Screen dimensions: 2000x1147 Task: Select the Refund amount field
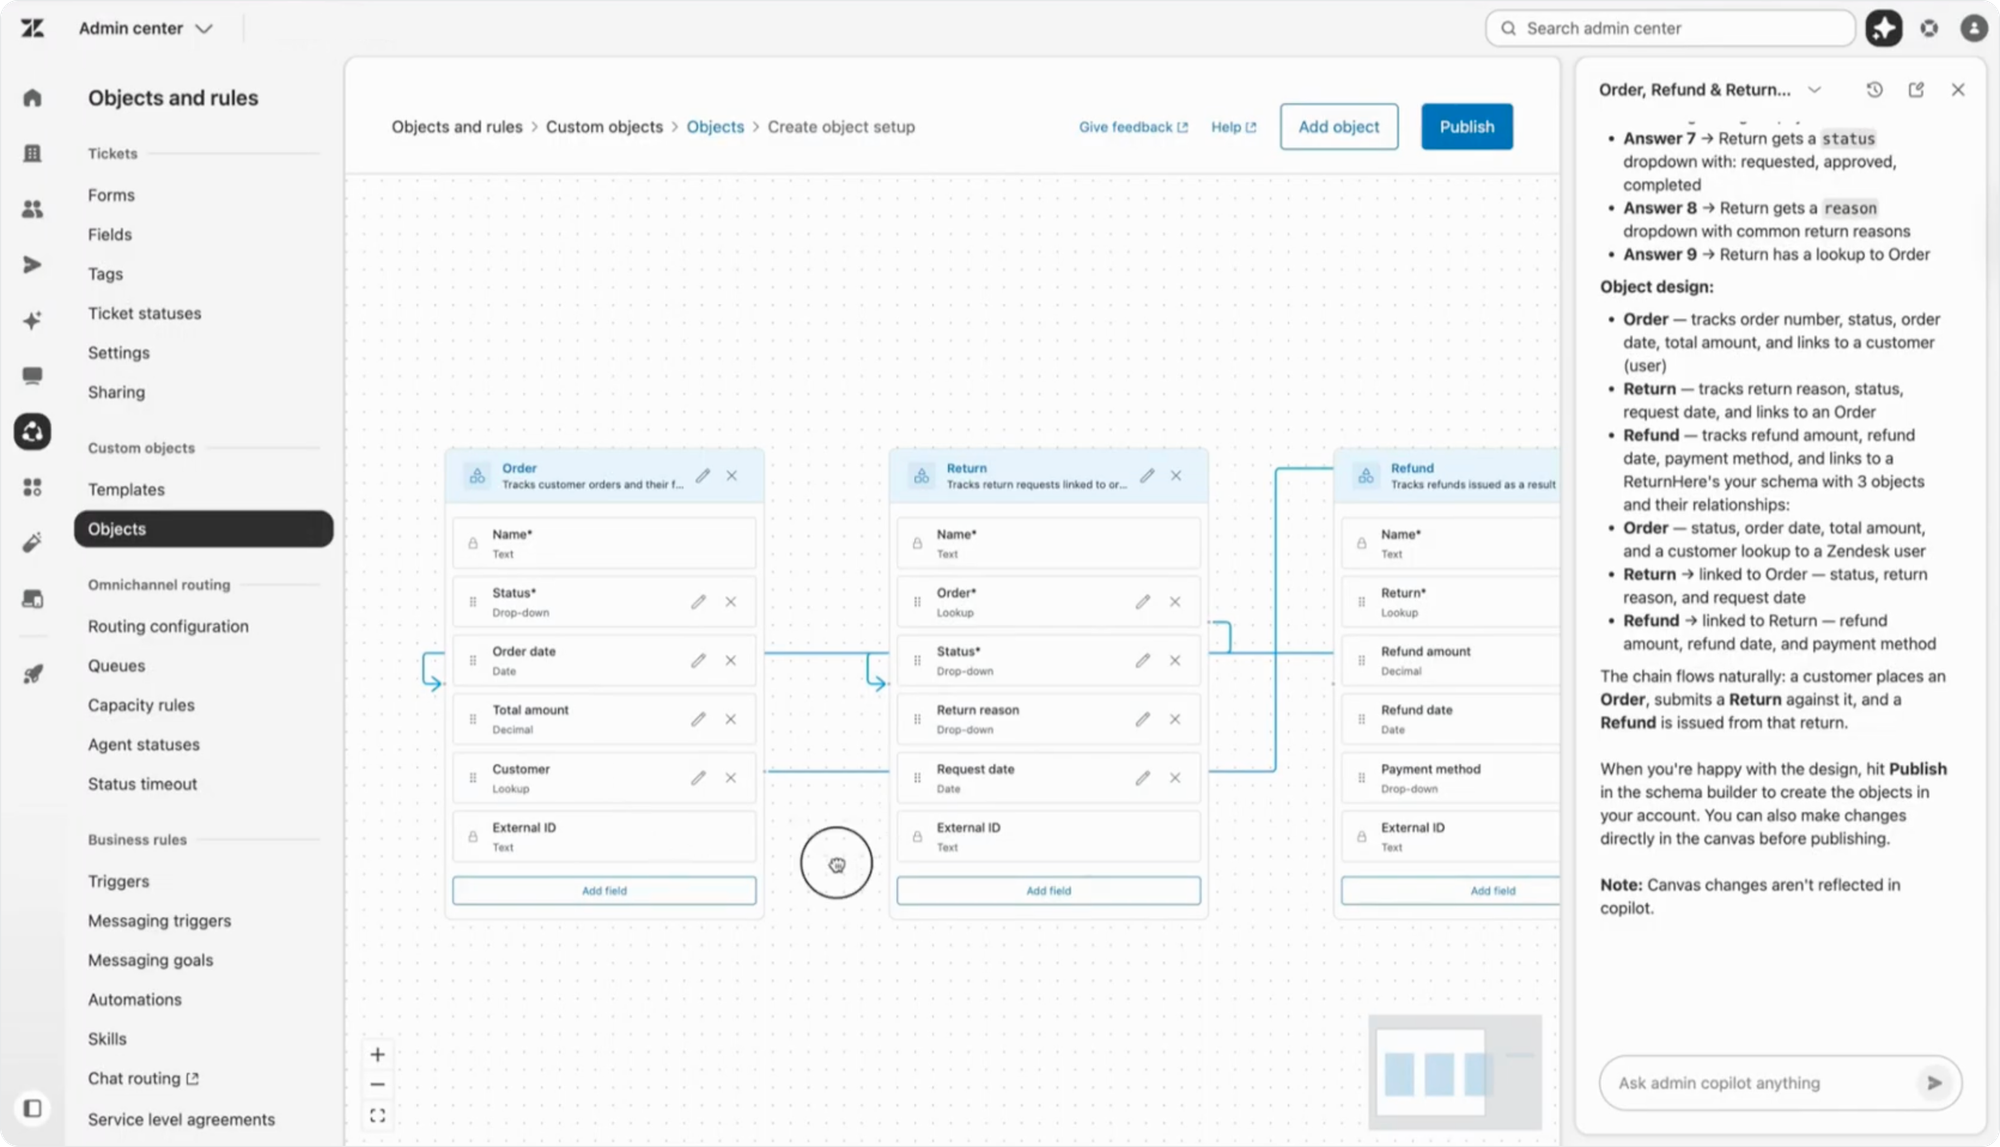1450,660
